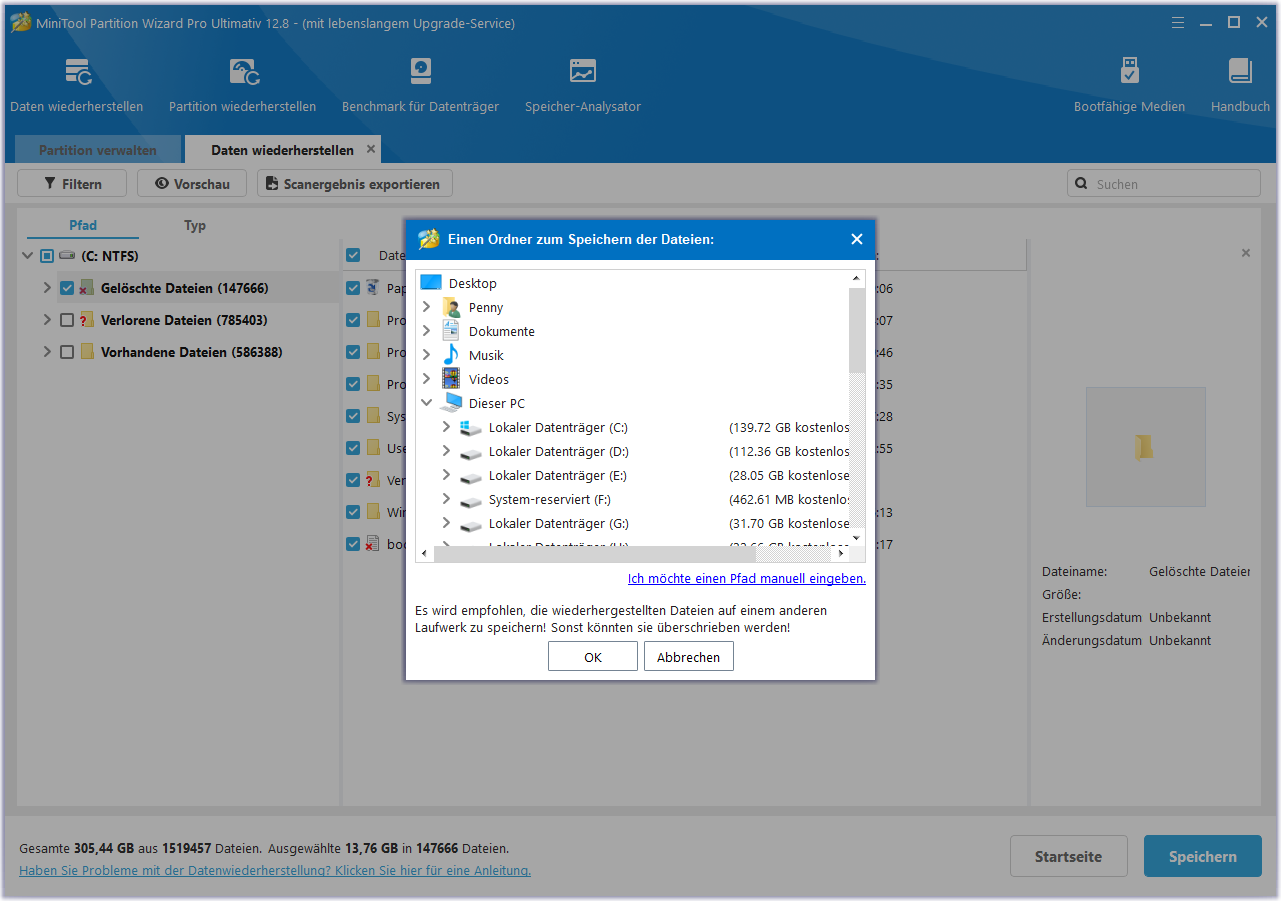Check the Vorhandene Dateien checkbox
The width and height of the screenshot is (1281, 901).
[67, 352]
